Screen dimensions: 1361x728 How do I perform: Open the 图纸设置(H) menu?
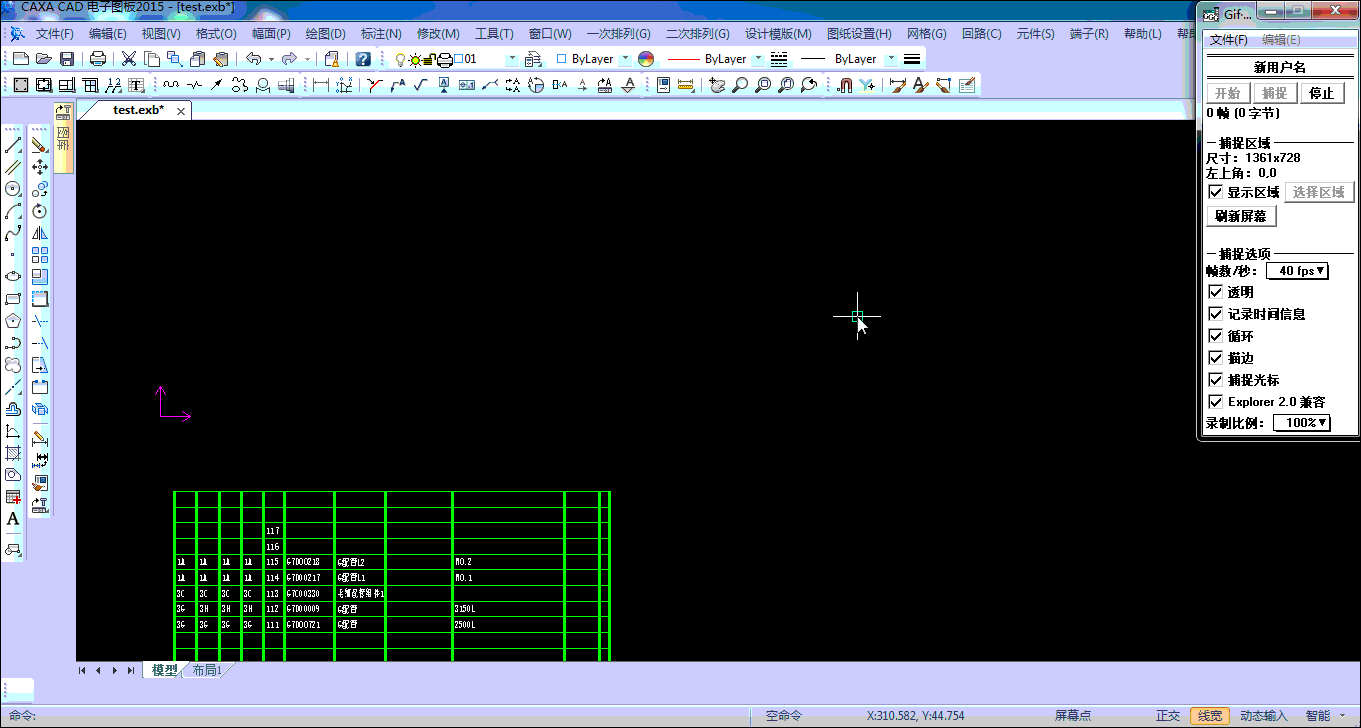click(x=859, y=34)
